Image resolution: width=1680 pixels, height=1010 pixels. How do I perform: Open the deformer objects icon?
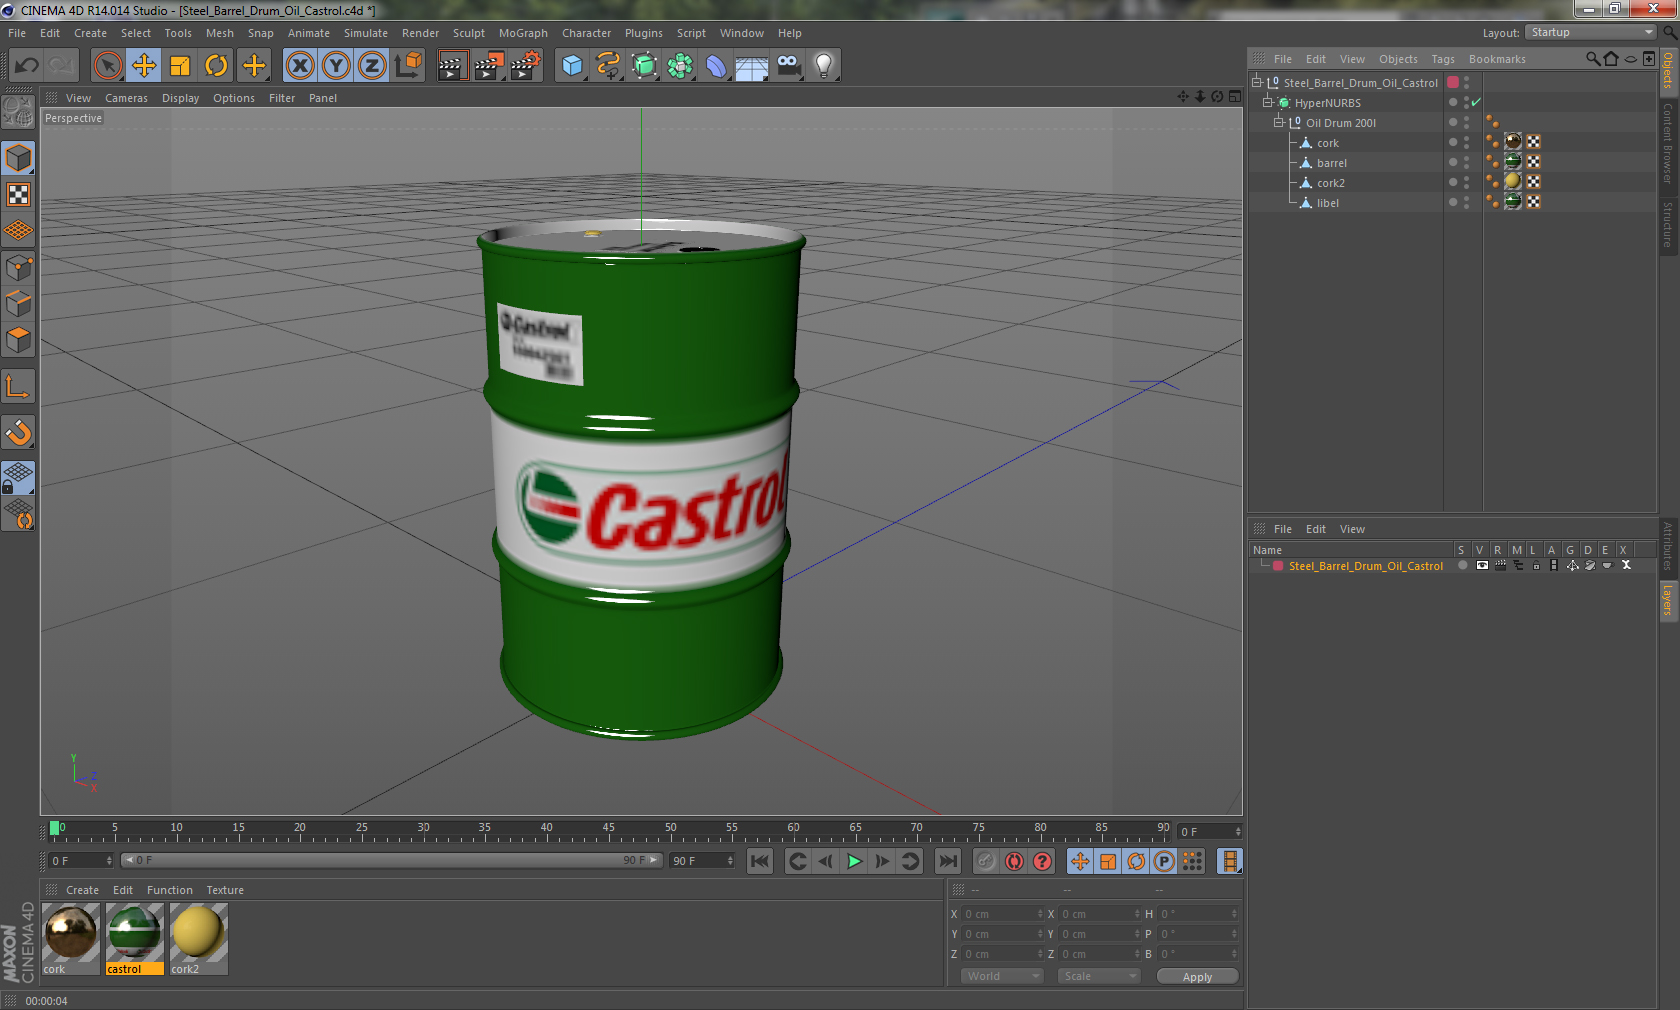coord(716,66)
